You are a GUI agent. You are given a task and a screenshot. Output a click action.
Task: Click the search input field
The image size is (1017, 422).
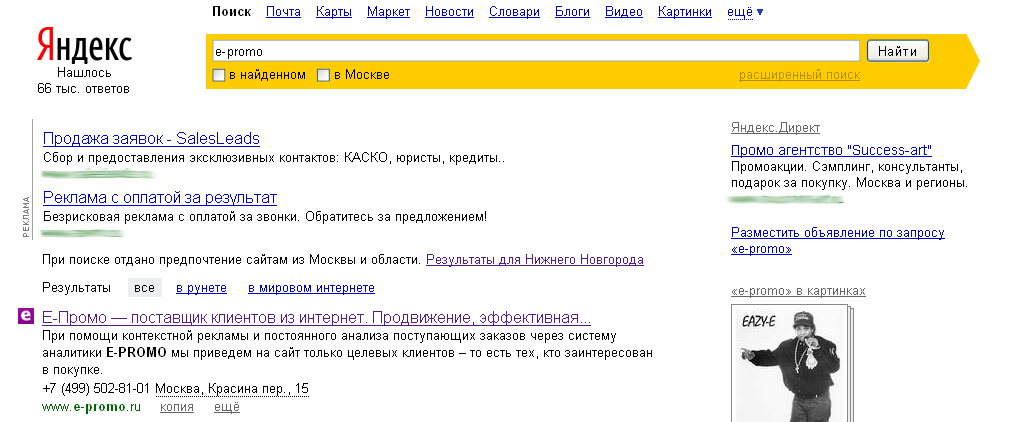click(x=535, y=51)
